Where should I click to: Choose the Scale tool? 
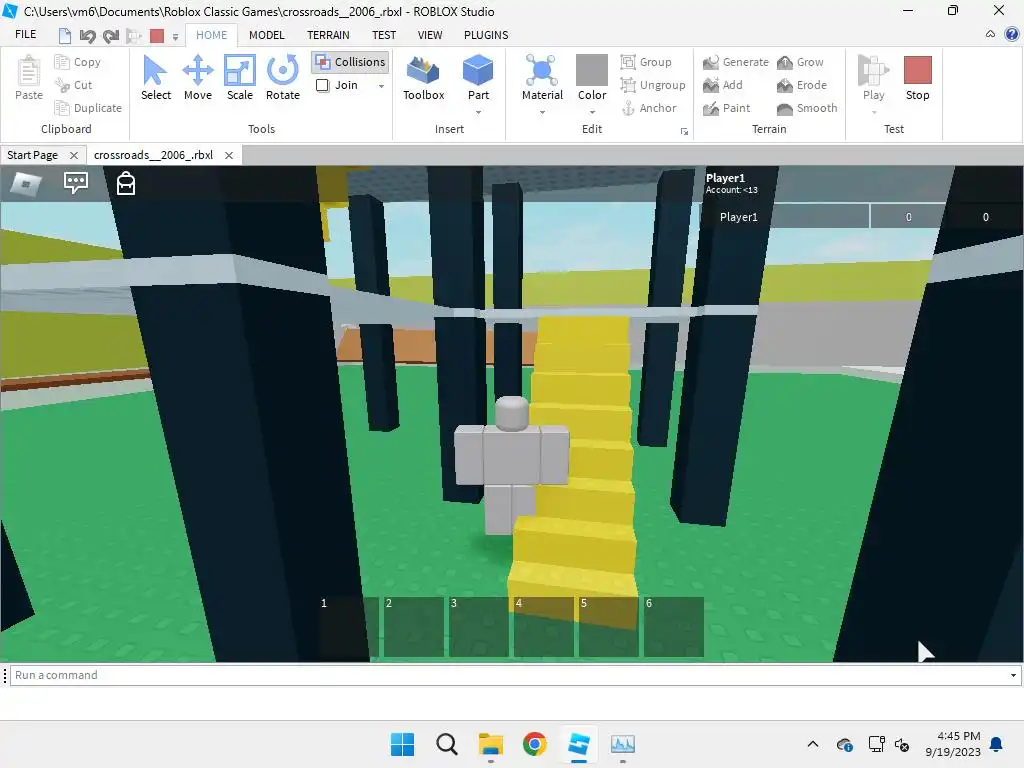[x=240, y=78]
